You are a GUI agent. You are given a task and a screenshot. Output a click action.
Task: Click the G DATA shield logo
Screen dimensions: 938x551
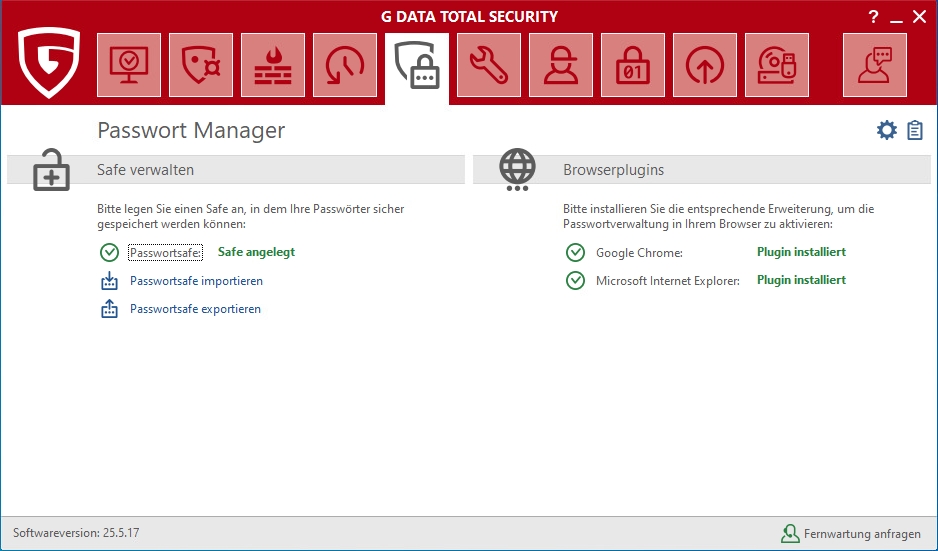click(49, 64)
